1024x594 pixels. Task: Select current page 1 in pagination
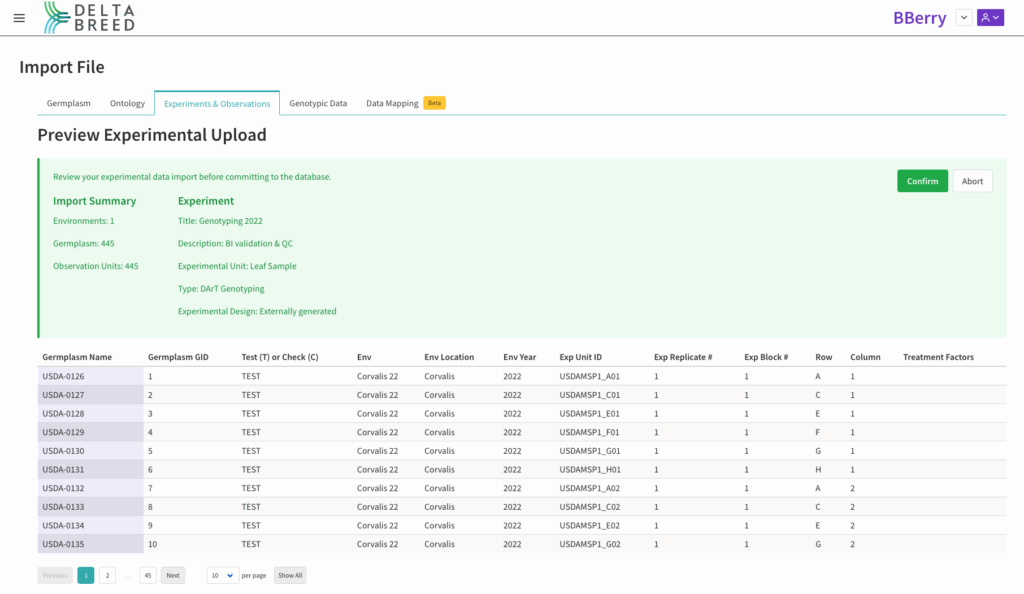pyautogui.click(x=86, y=575)
